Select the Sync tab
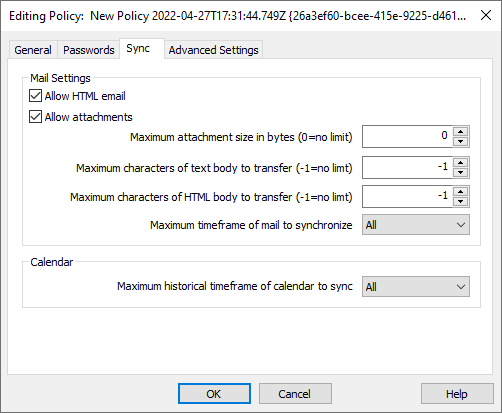This screenshot has width=502, height=413. pos(138,49)
